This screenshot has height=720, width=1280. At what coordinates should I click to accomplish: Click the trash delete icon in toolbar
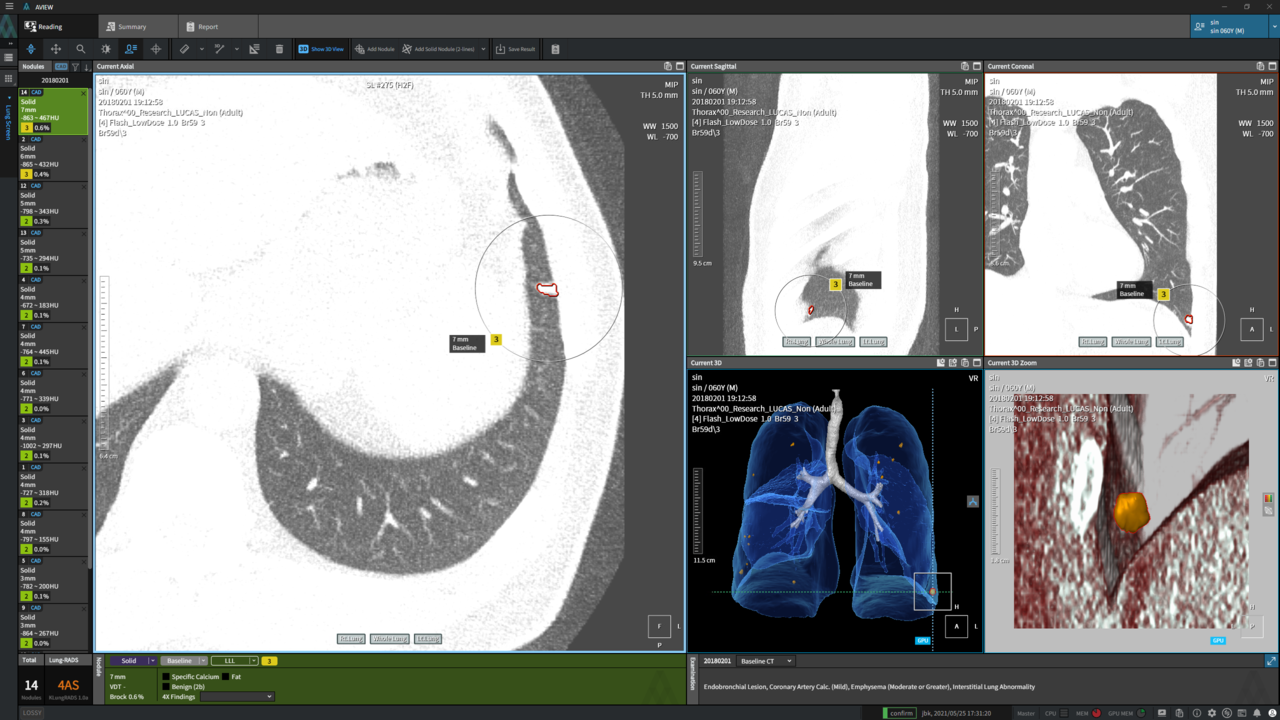pyautogui.click(x=279, y=49)
